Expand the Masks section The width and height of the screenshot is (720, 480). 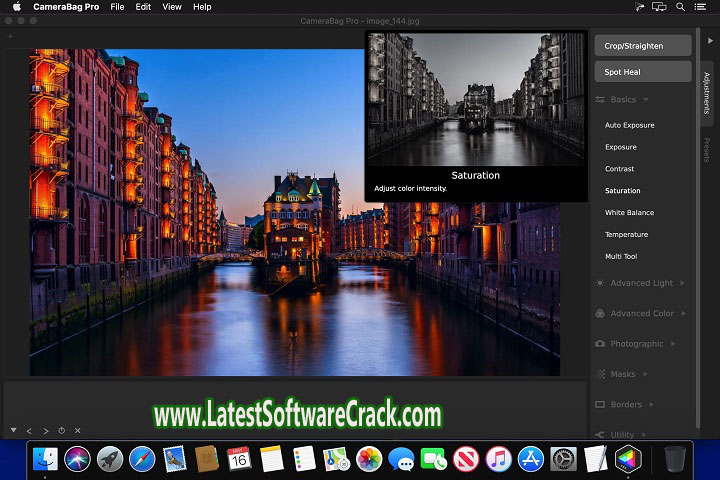[x=623, y=374]
